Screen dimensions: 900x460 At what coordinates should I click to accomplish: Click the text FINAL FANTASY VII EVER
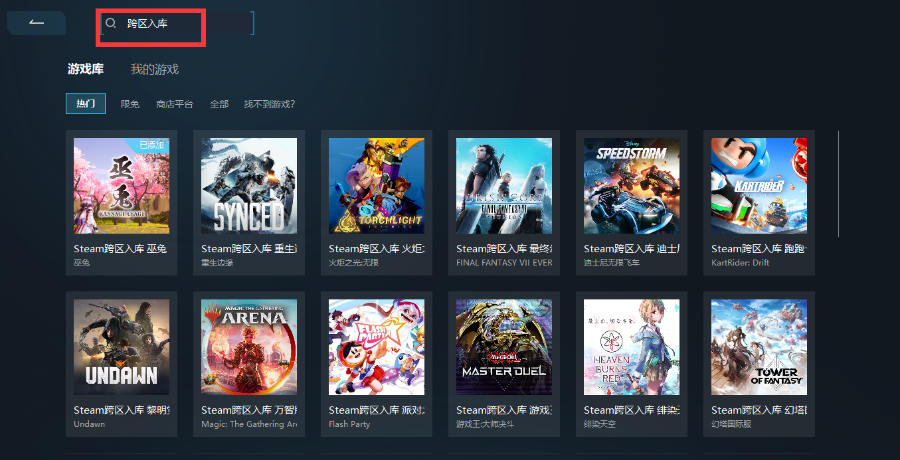click(504, 262)
